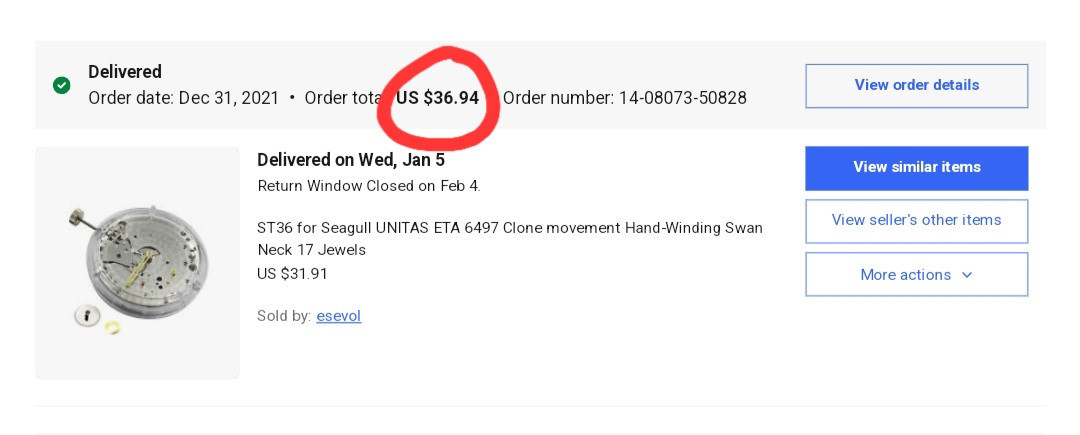The width and height of the screenshot is (1080, 435).
Task: Click the chevron arrow beside More actions
Action: (966, 275)
